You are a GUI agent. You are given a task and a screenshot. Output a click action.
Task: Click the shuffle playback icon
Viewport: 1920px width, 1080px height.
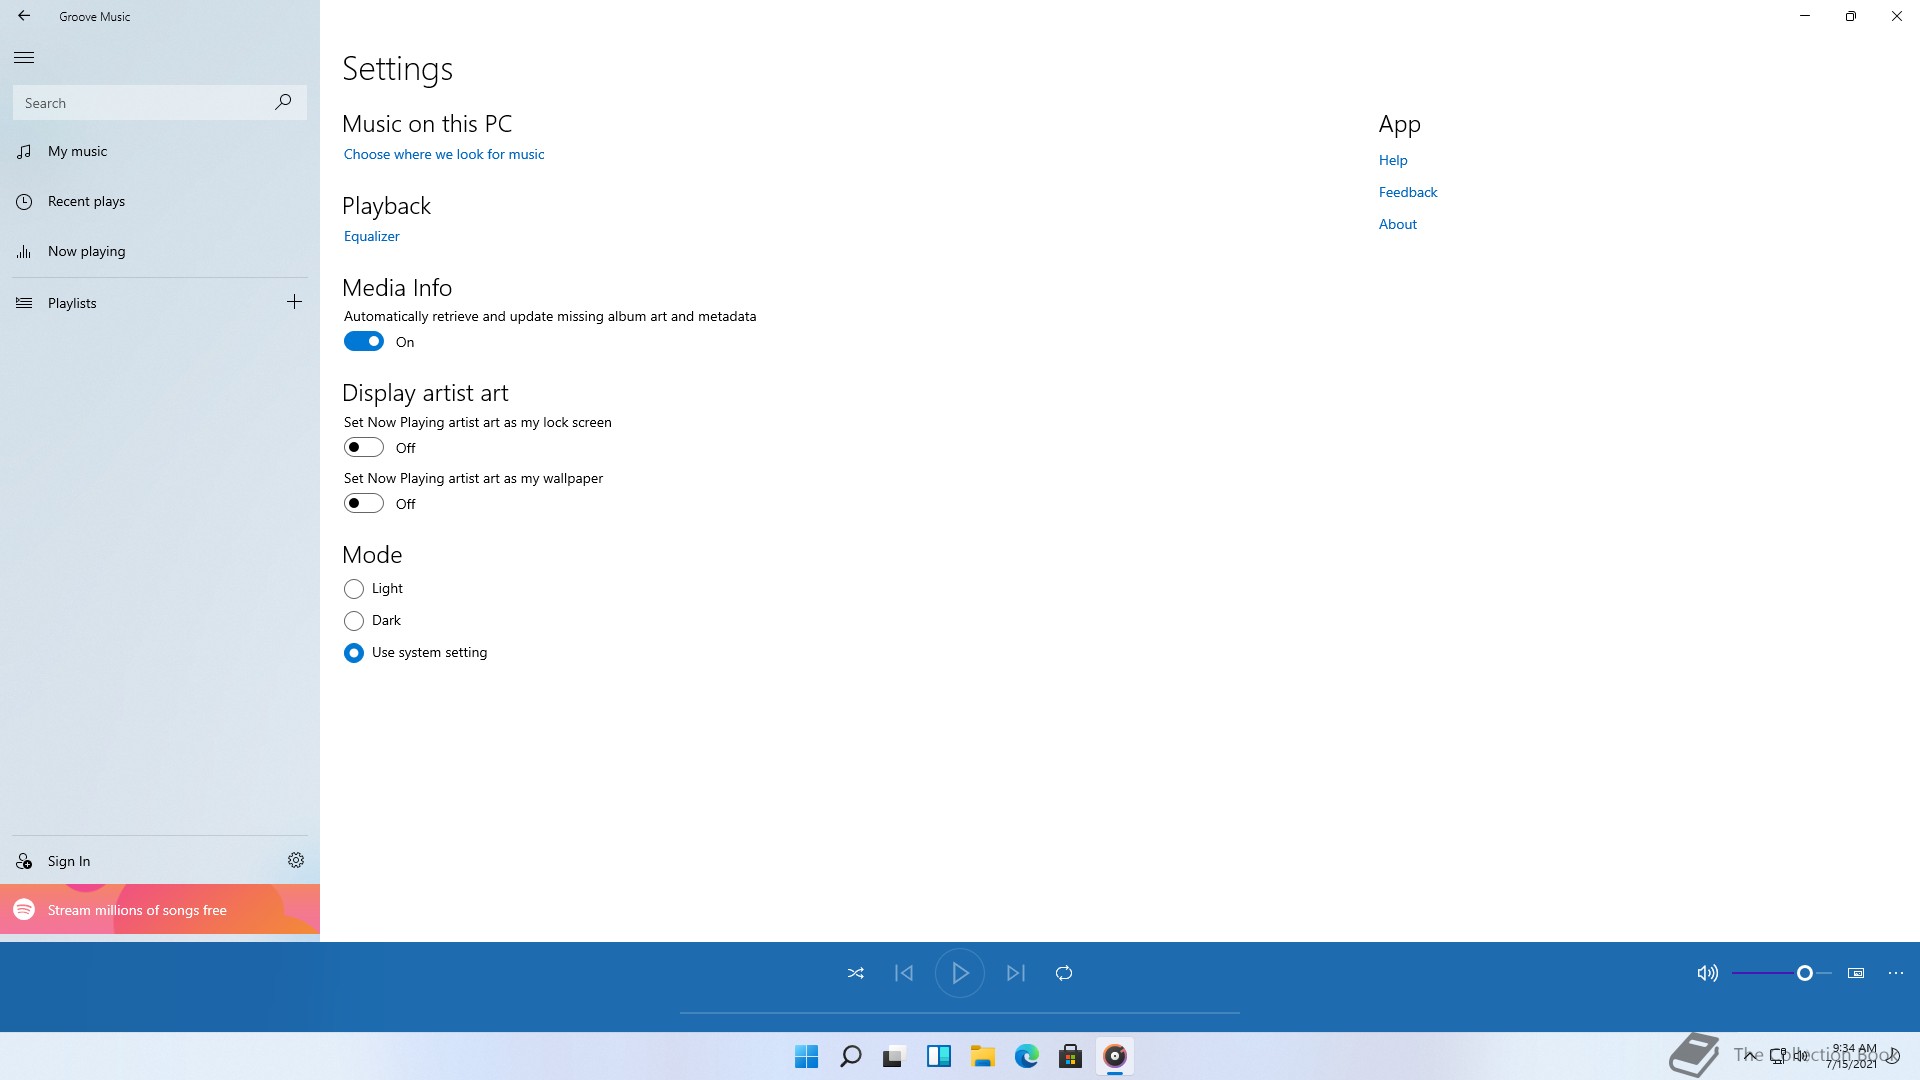click(x=856, y=973)
